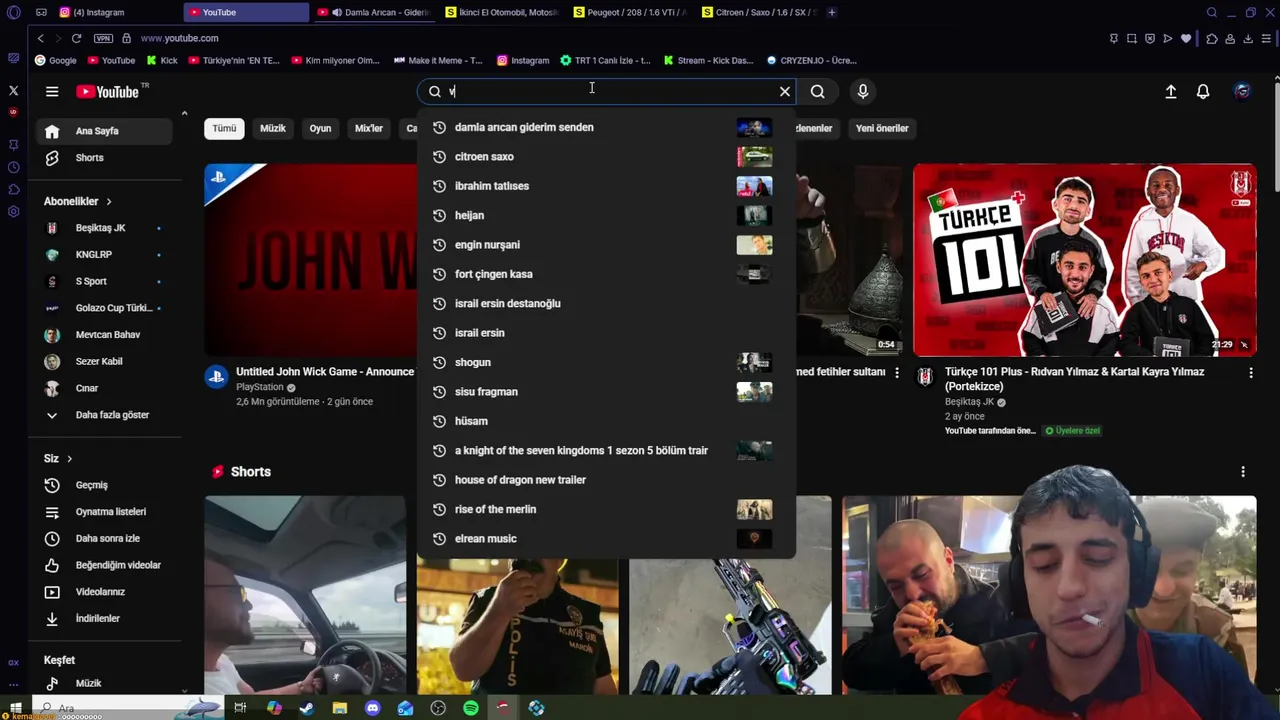Select the Yeni öneriler filter chip
This screenshot has width=1280, height=720.
(x=882, y=128)
